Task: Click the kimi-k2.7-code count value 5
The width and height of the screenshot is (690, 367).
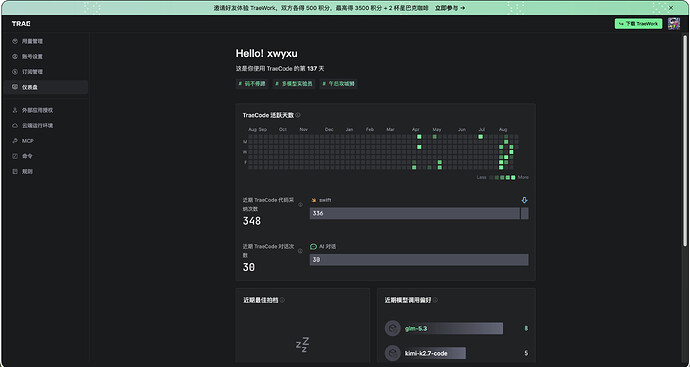Action: click(526, 353)
